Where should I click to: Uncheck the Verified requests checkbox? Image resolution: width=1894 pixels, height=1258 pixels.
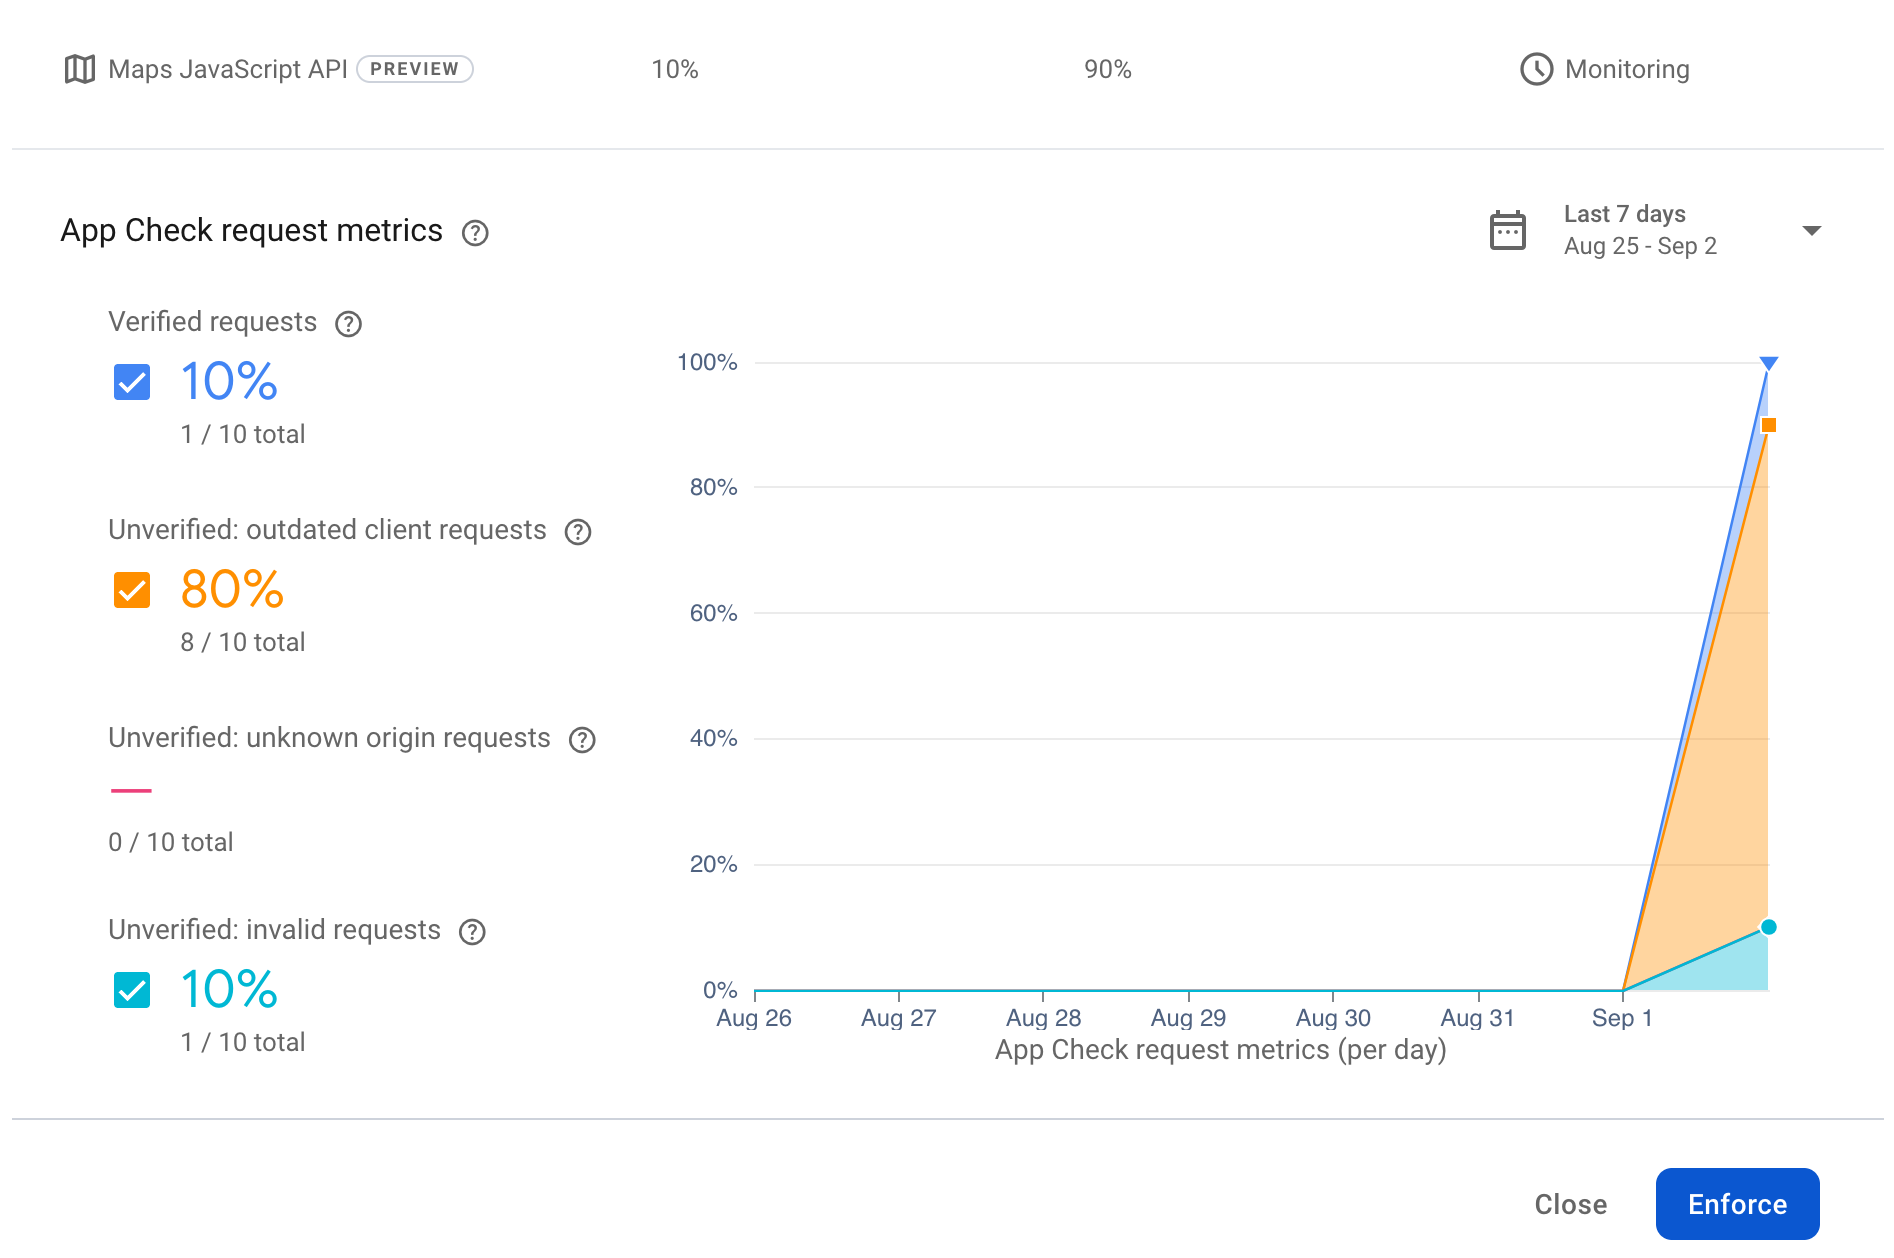point(130,382)
